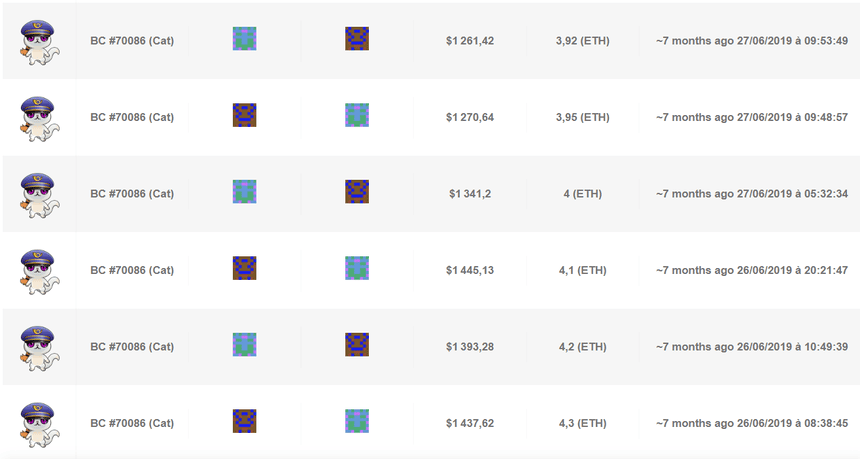Image resolution: width=860 pixels, height=459 pixels.
Task: Open the cat avatar beside the 3,95 (ETH) sale
Action: (38, 117)
